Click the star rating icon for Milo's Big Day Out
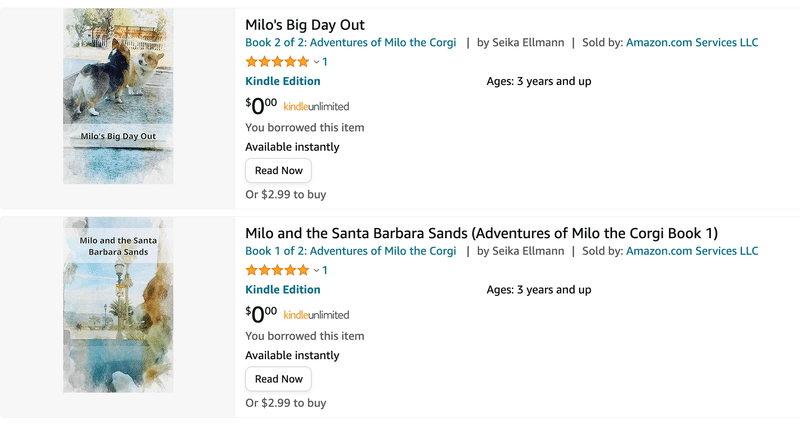 pos(277,62)
